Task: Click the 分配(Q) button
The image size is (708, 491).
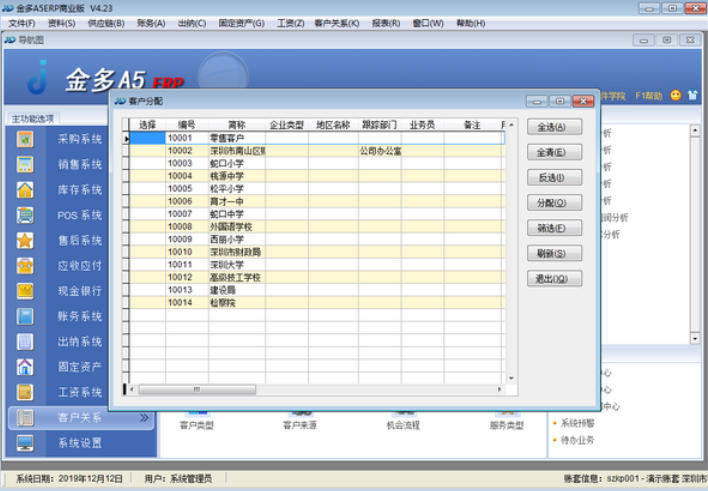Action: (554, 203)
